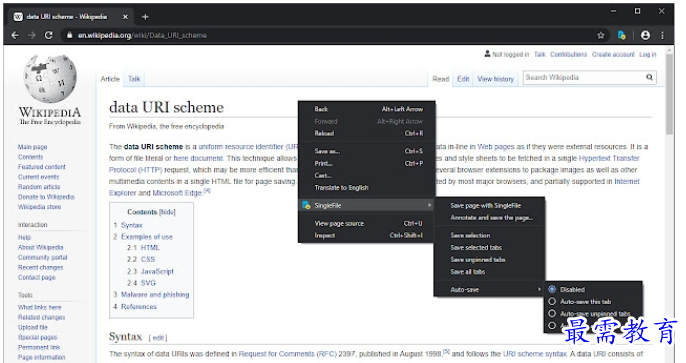Open the Microsoft Edge link
This screenshot has height=363, width=686.
[177, 193]
